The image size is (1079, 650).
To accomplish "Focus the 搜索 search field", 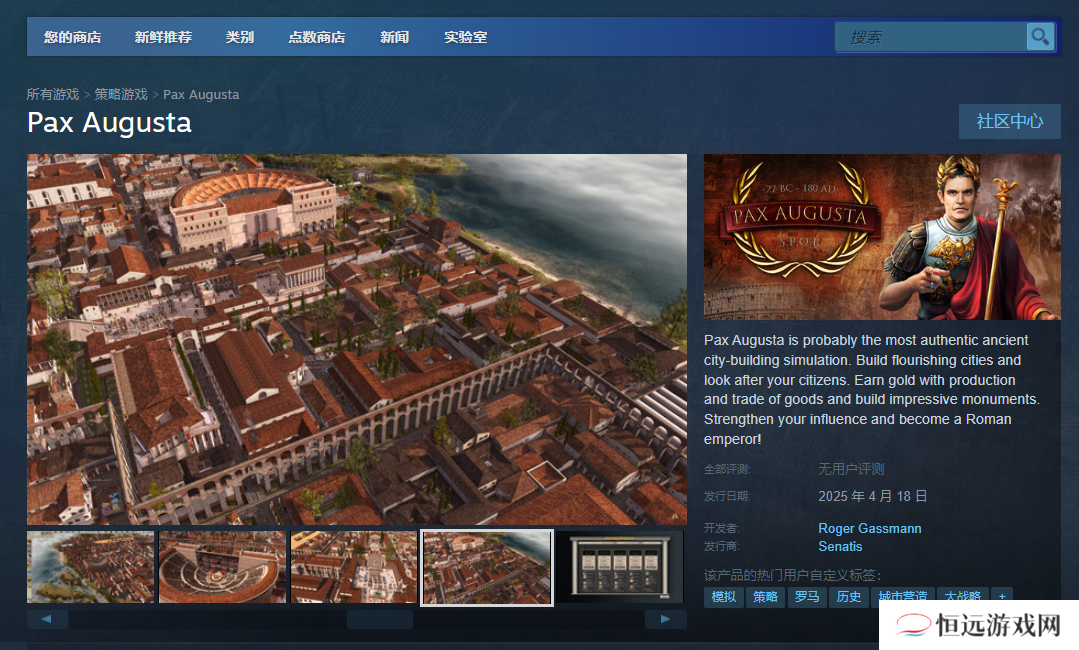I will pyautogui.click(x=930, y=37).
